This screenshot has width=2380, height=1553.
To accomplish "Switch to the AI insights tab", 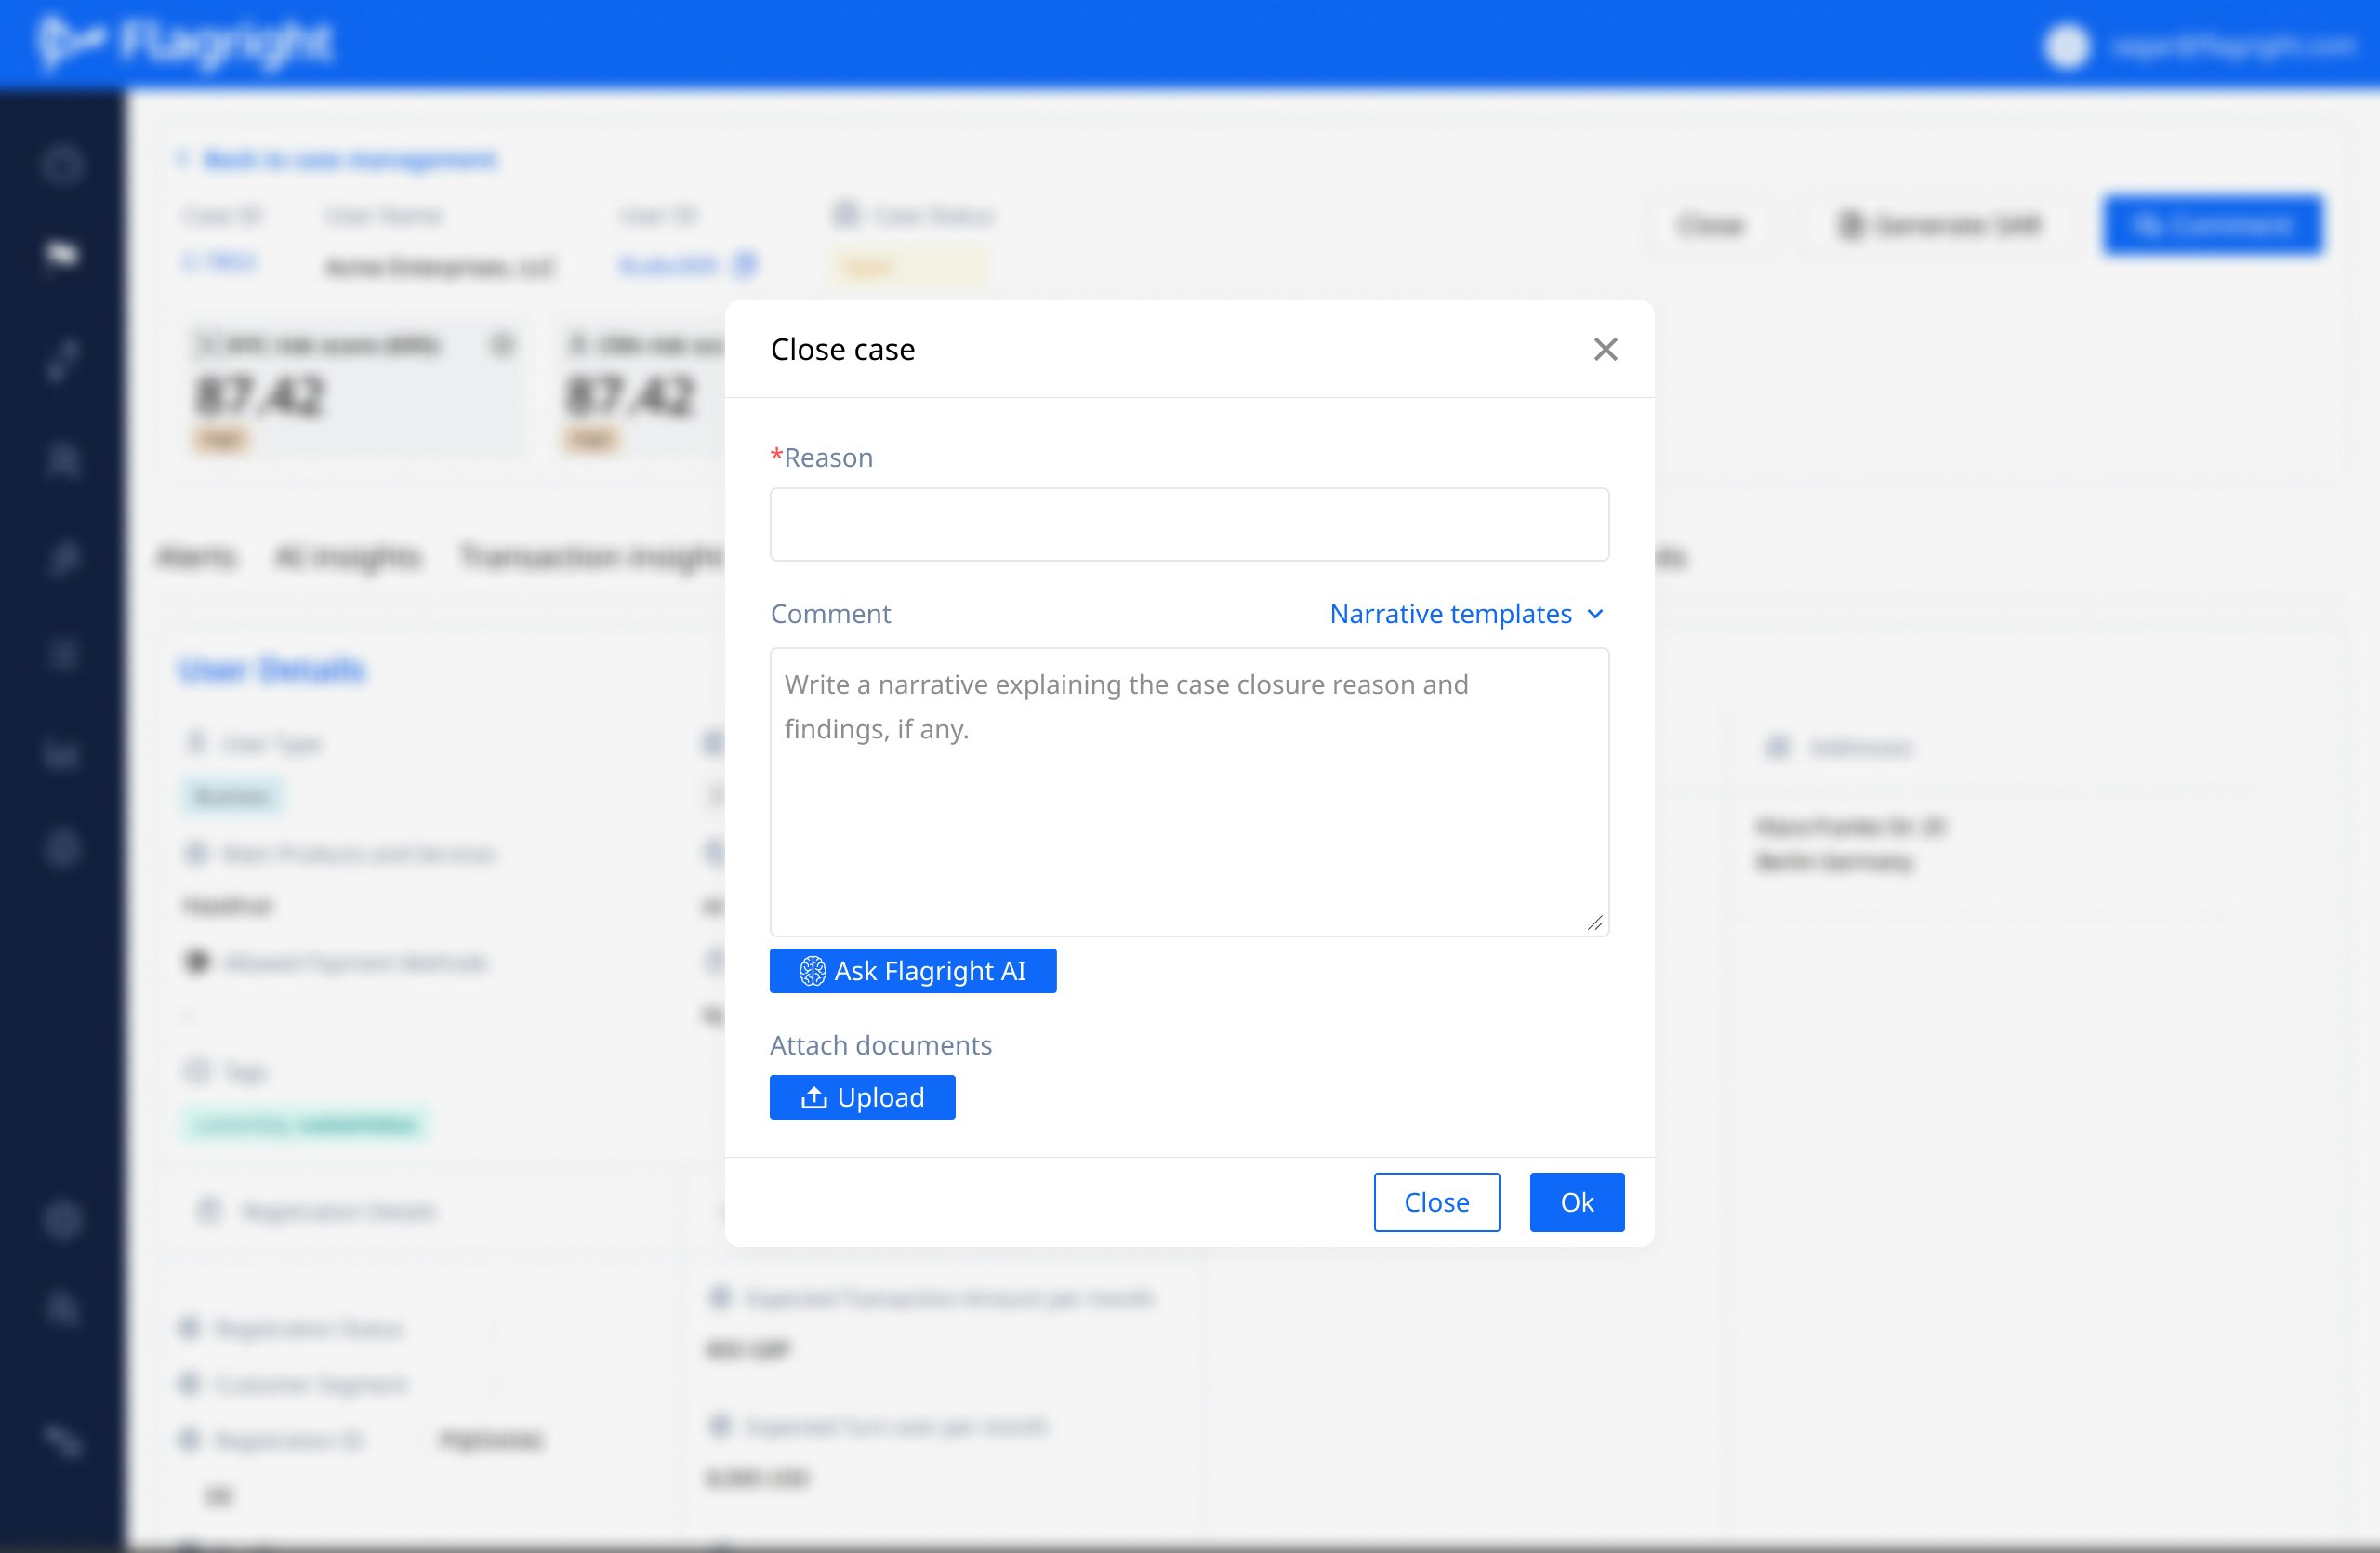I will pos(347,556).
